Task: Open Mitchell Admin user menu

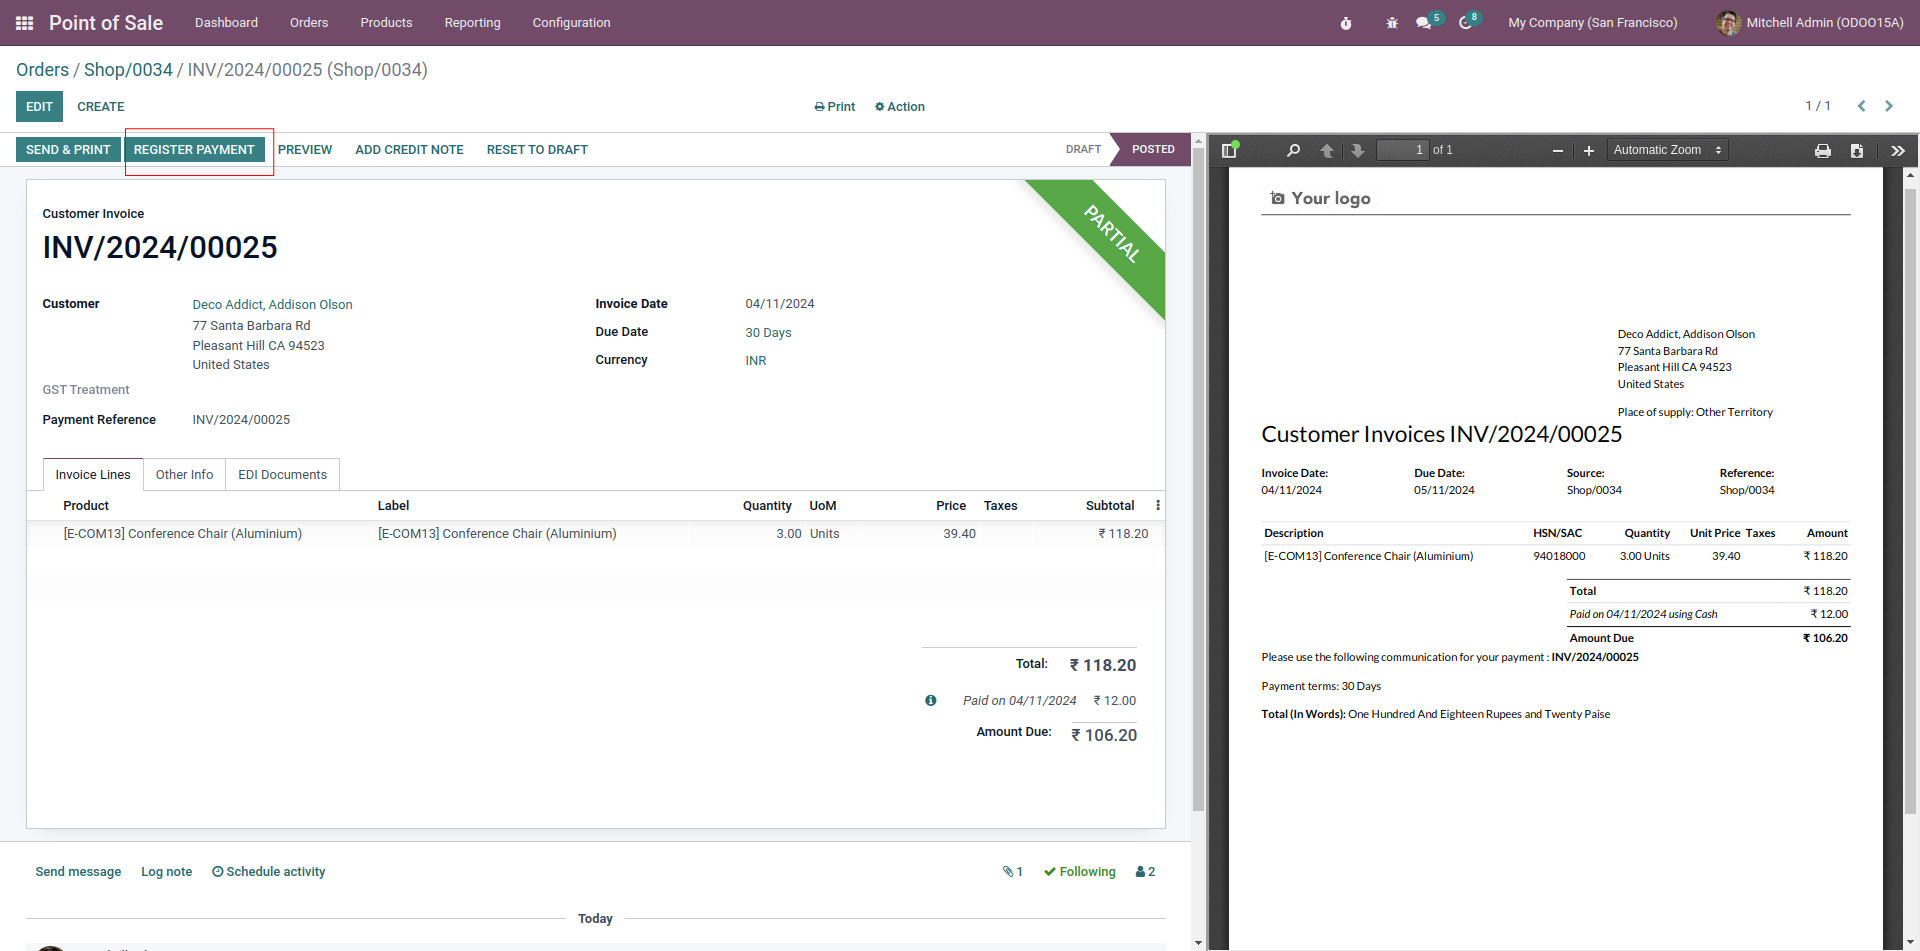Action: pos(1810,23)
